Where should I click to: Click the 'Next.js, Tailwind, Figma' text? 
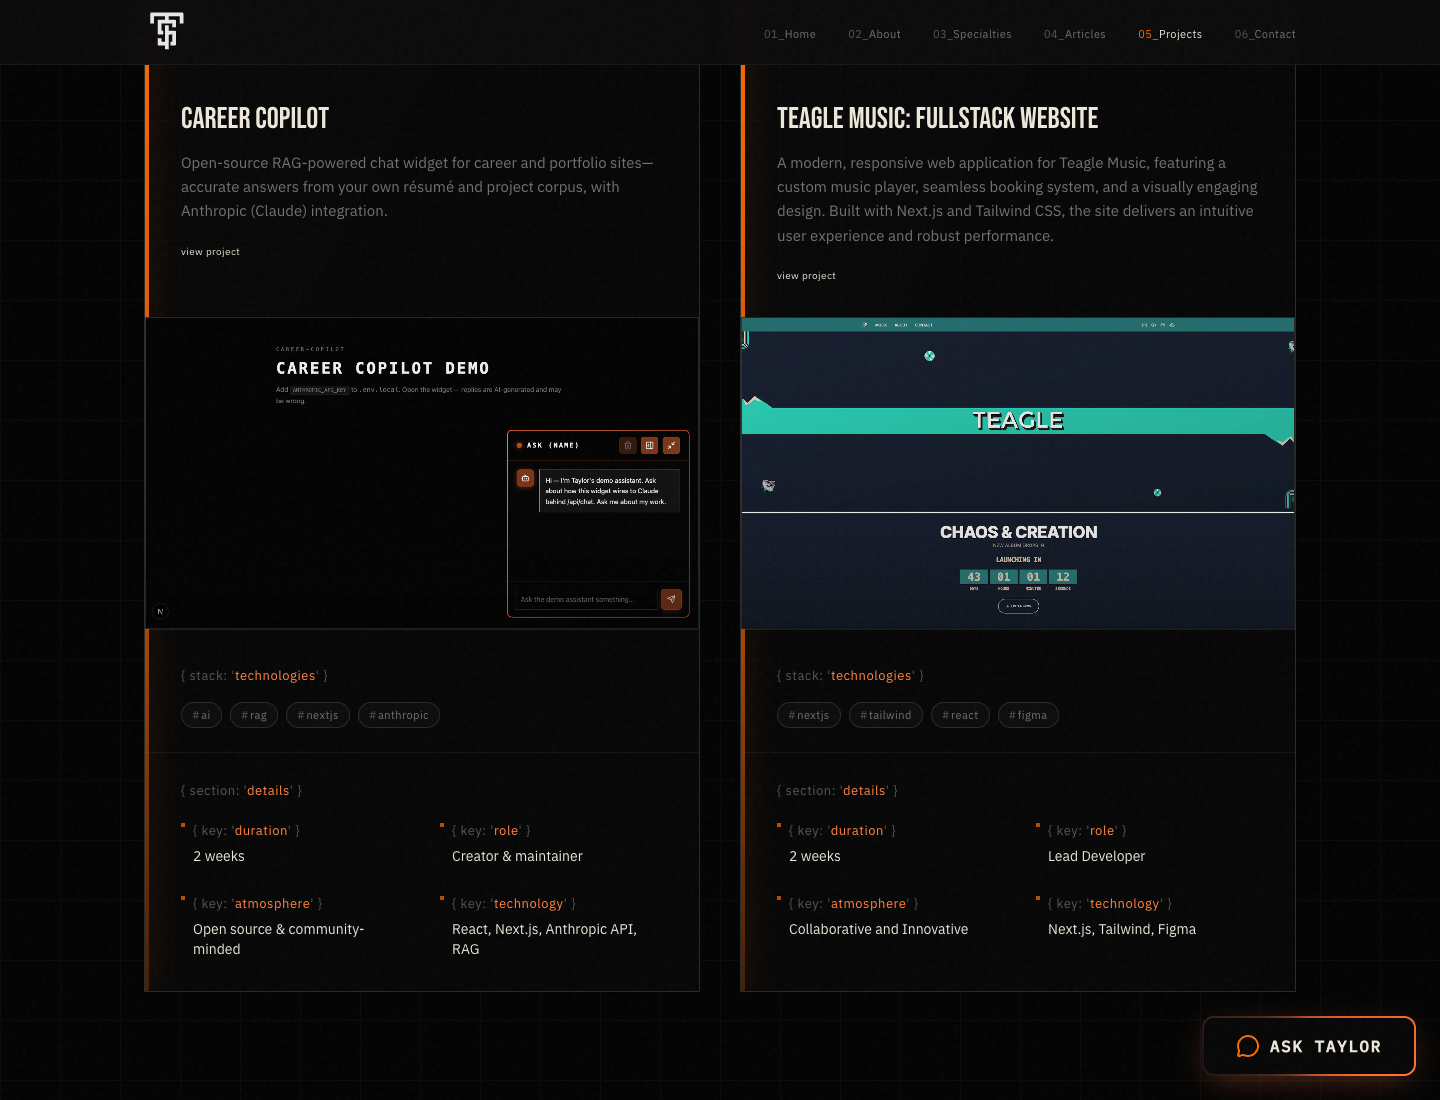(x=1122, y=929)
